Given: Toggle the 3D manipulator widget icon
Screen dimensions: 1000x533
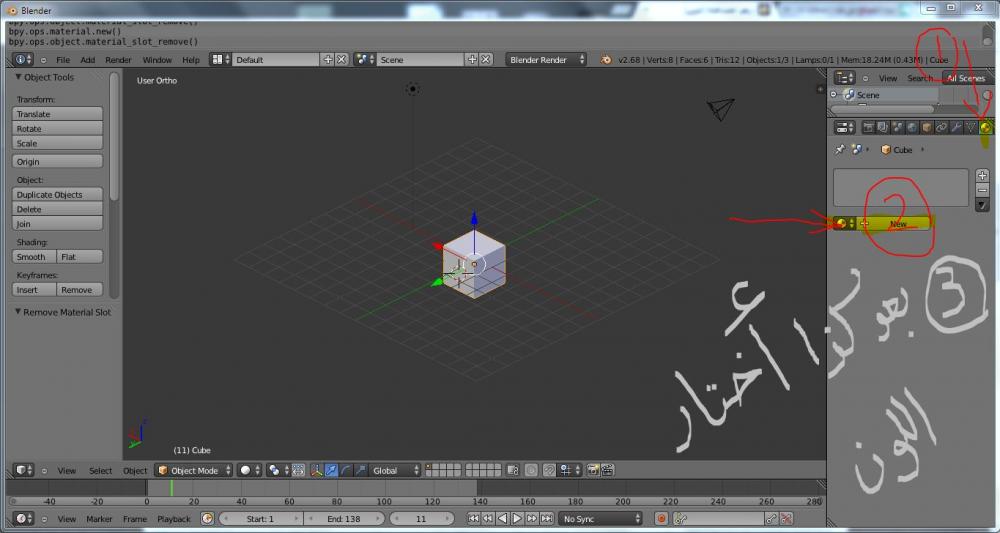Looking at the screenshot, I should 317,471.
